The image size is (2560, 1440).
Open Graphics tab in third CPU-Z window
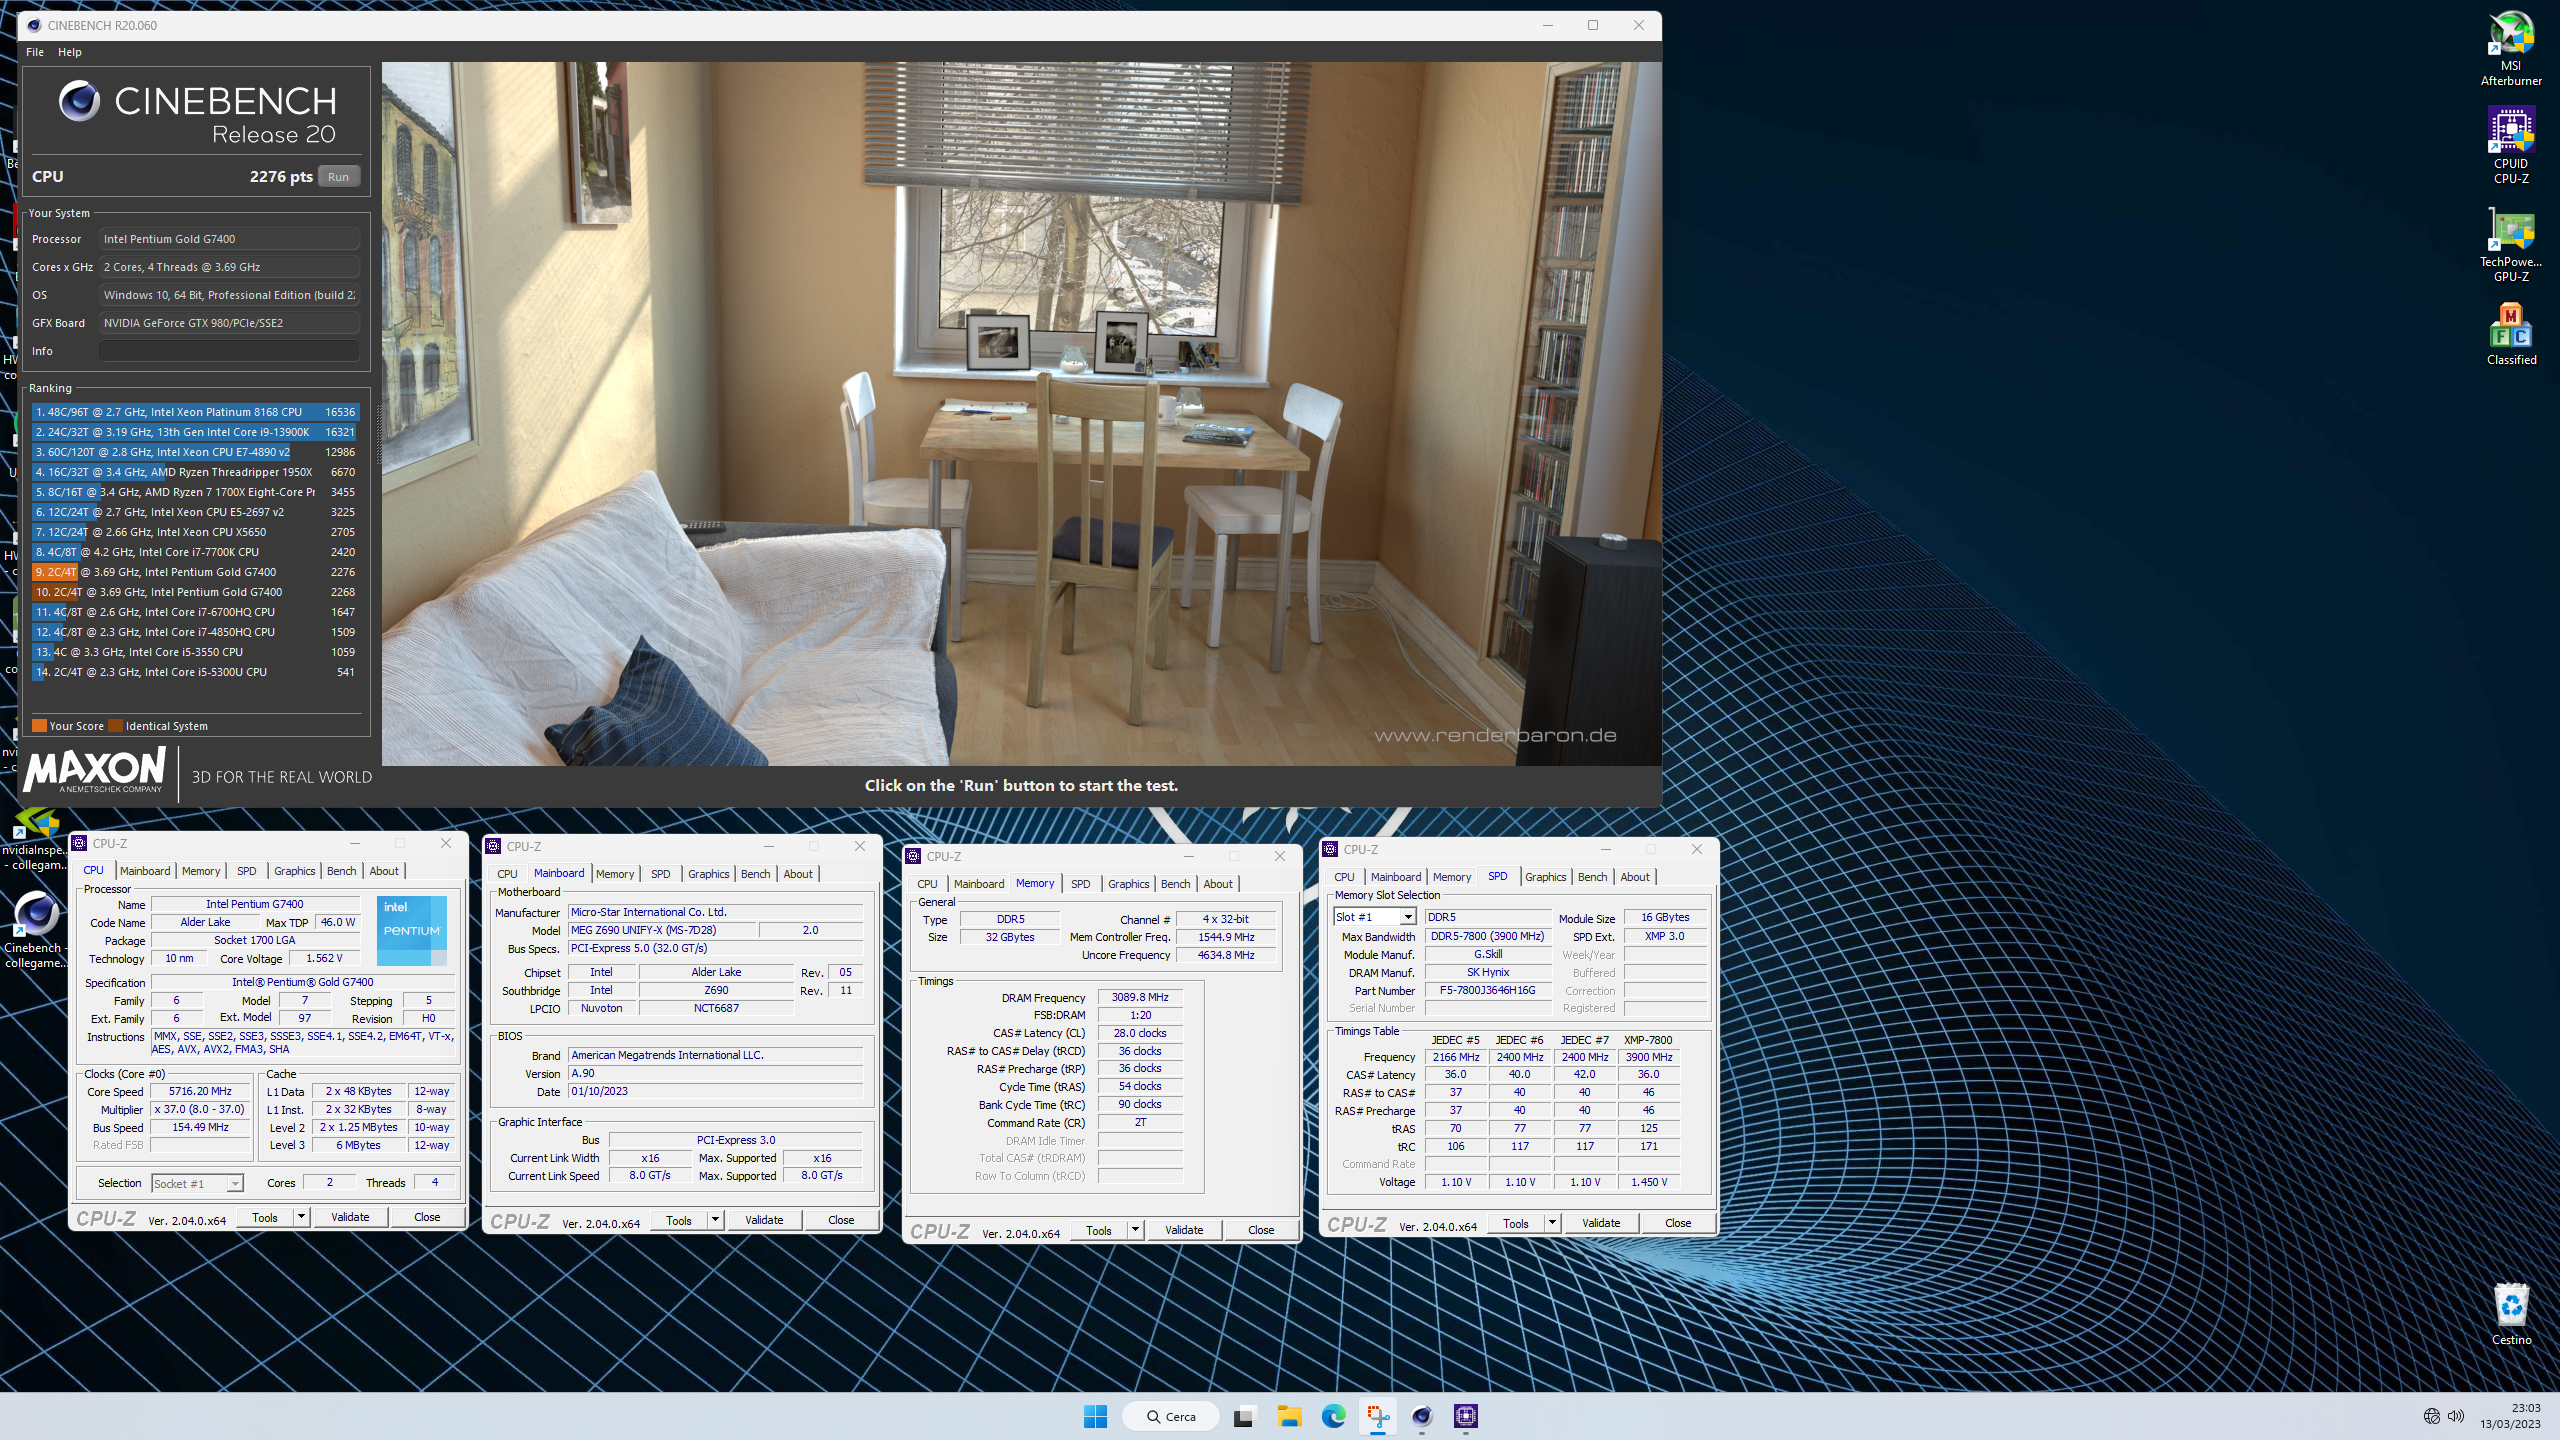[1129, 884]
